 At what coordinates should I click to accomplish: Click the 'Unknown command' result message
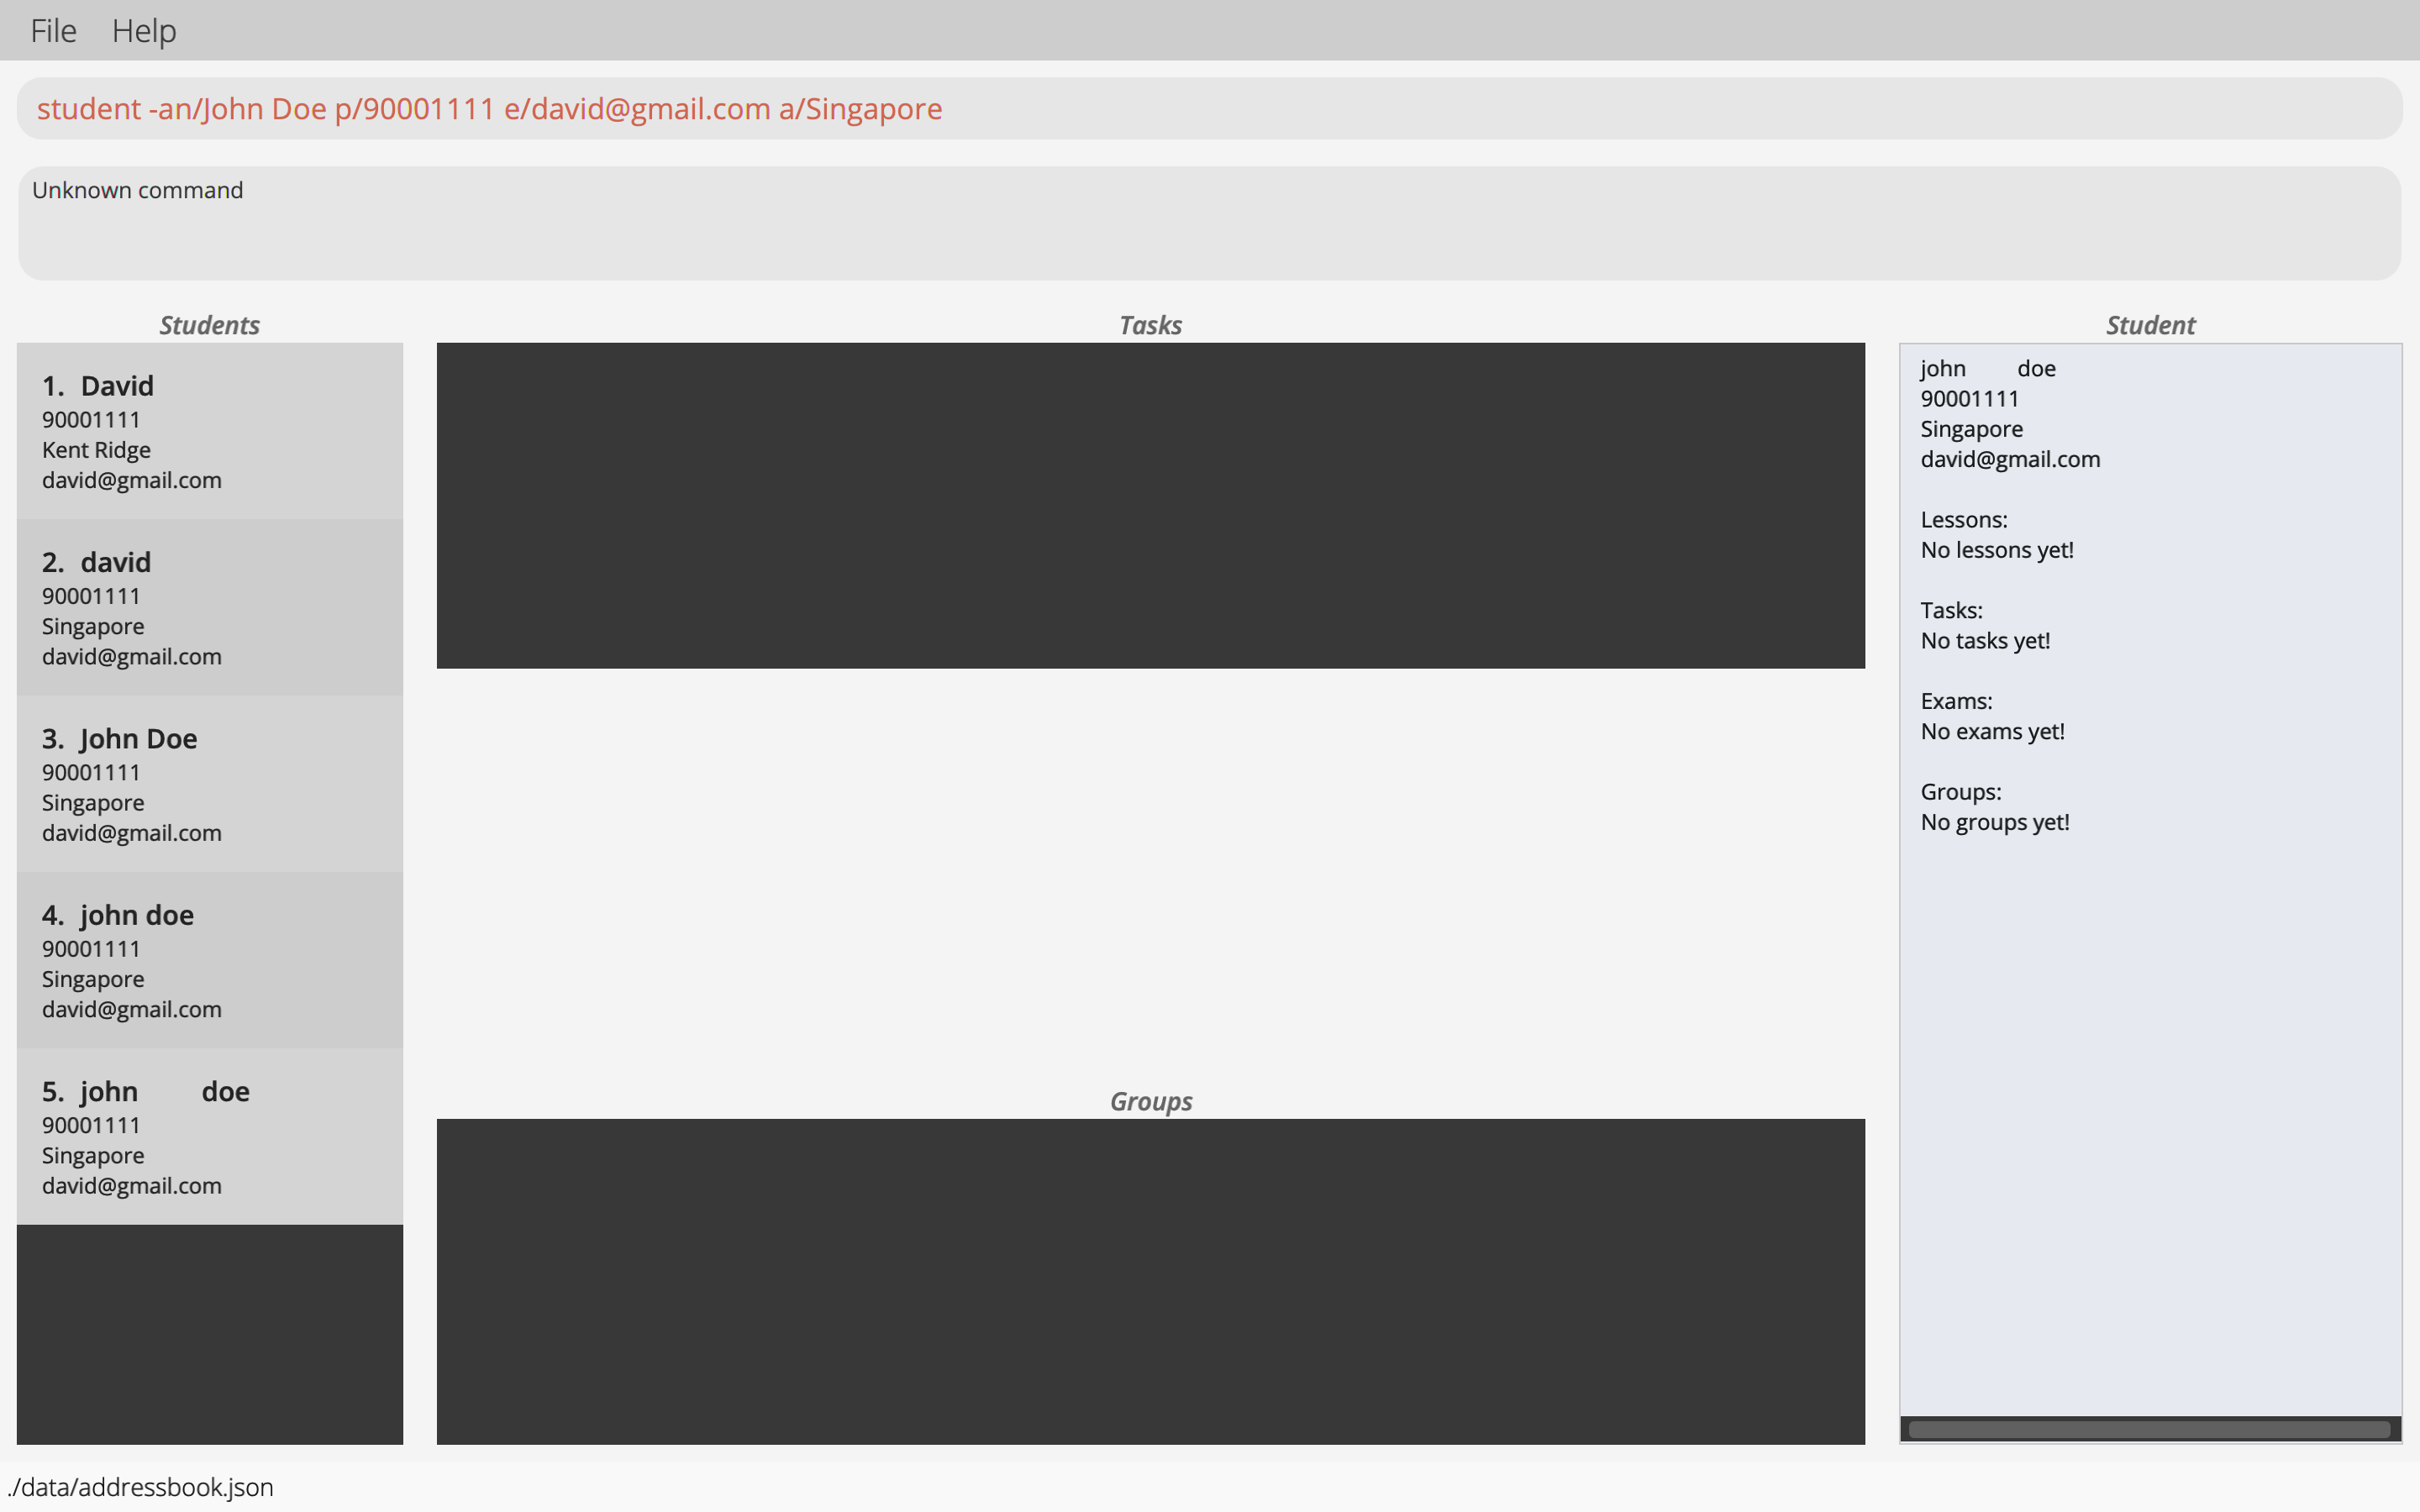(137, 190)
